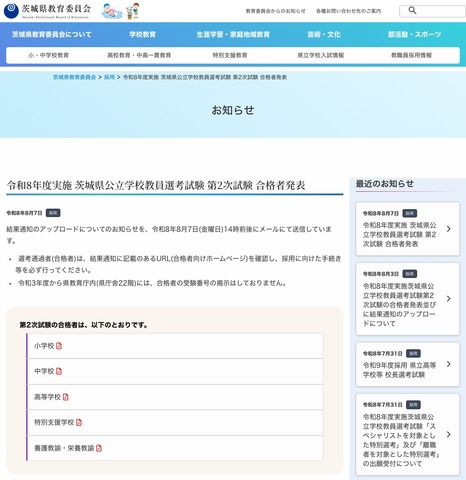Open sidebar スペシャリストを対象とした特別選考 card

point(407,434)
